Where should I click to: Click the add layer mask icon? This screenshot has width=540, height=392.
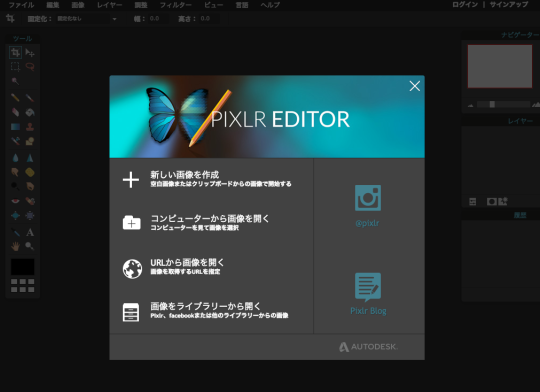click(x=491, y=202)
